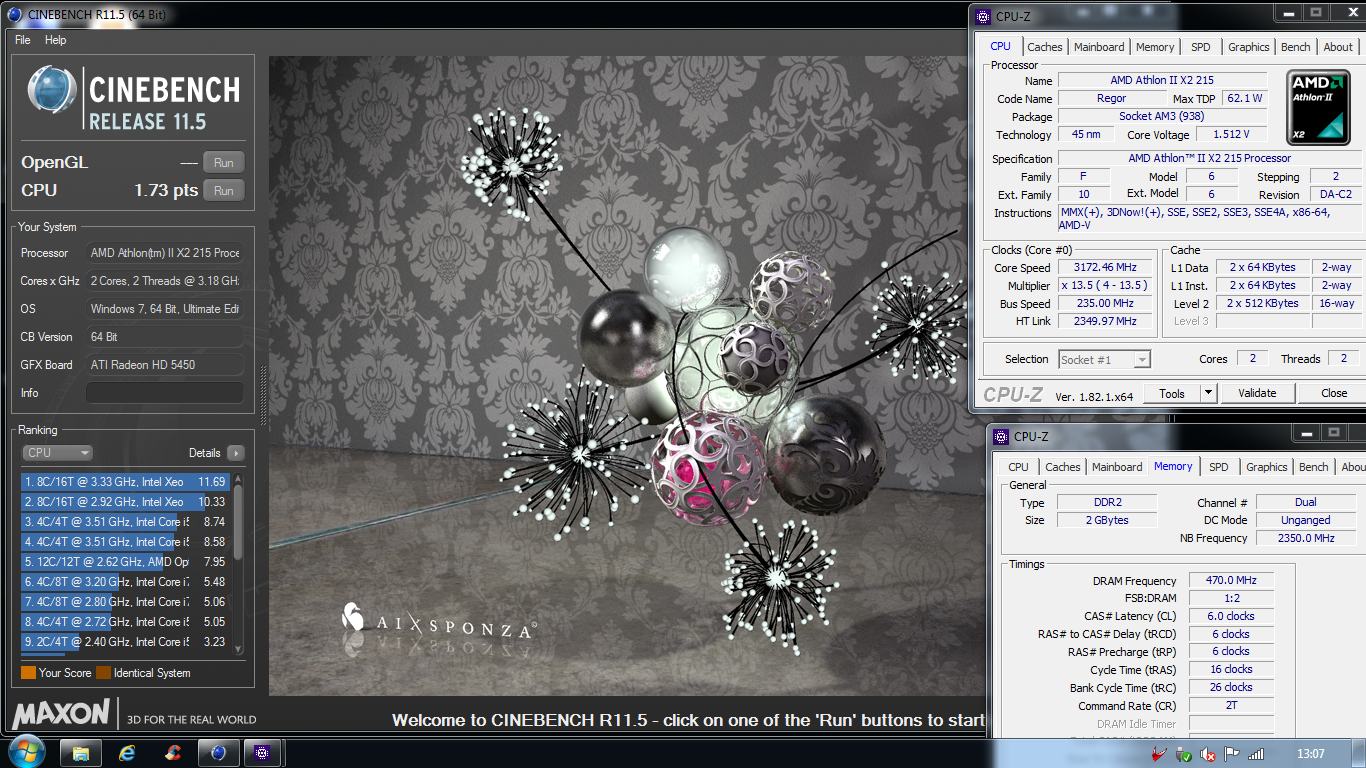This screenshot has width=1366, height=768.
Task: Click the ranking list vertical scrollbar thumb
Action: point(238,524)
